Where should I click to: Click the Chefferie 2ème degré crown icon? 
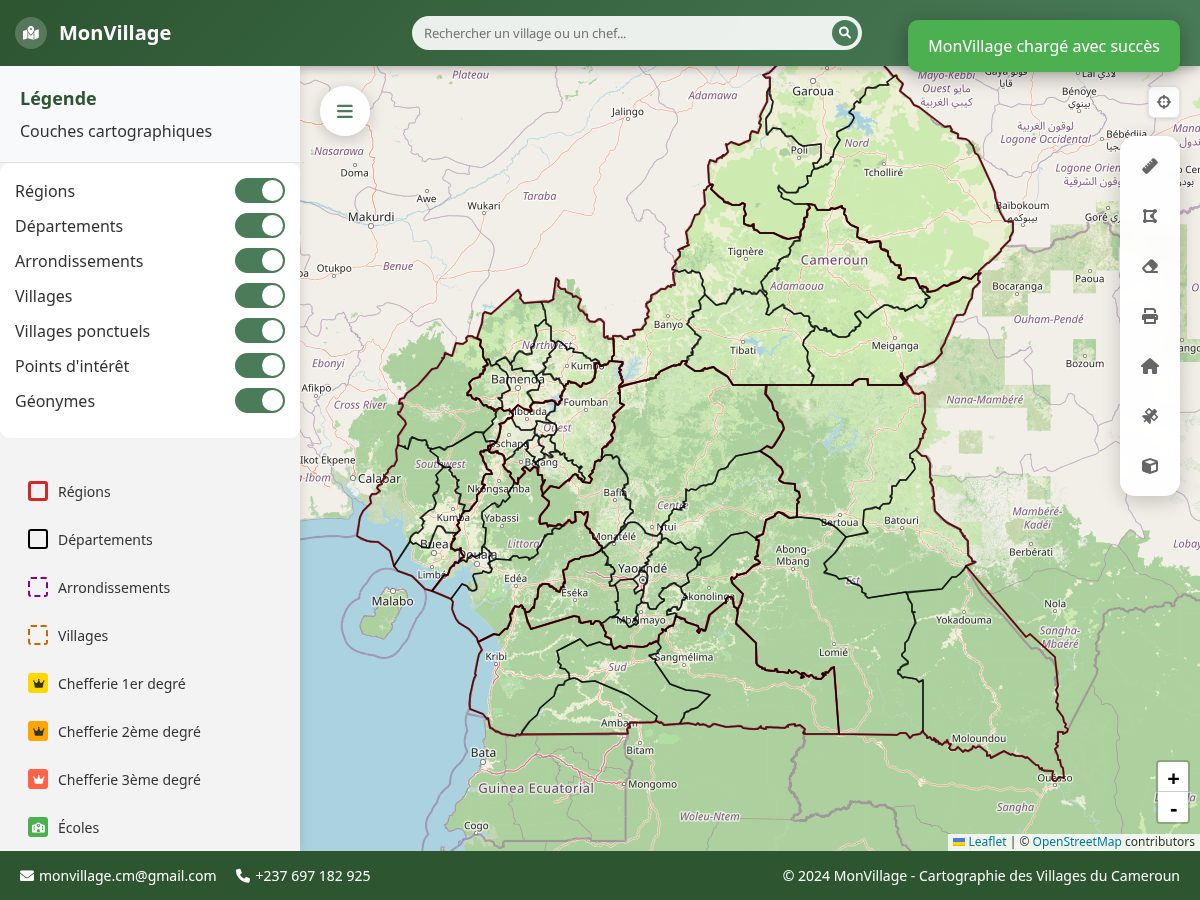pyautogui.click(x=38, y=732)
